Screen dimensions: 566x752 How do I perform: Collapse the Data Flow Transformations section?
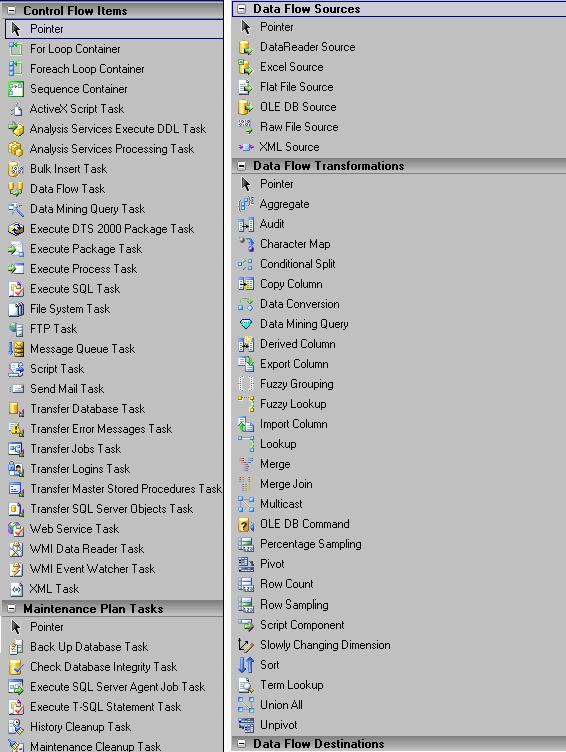(242, 166)
